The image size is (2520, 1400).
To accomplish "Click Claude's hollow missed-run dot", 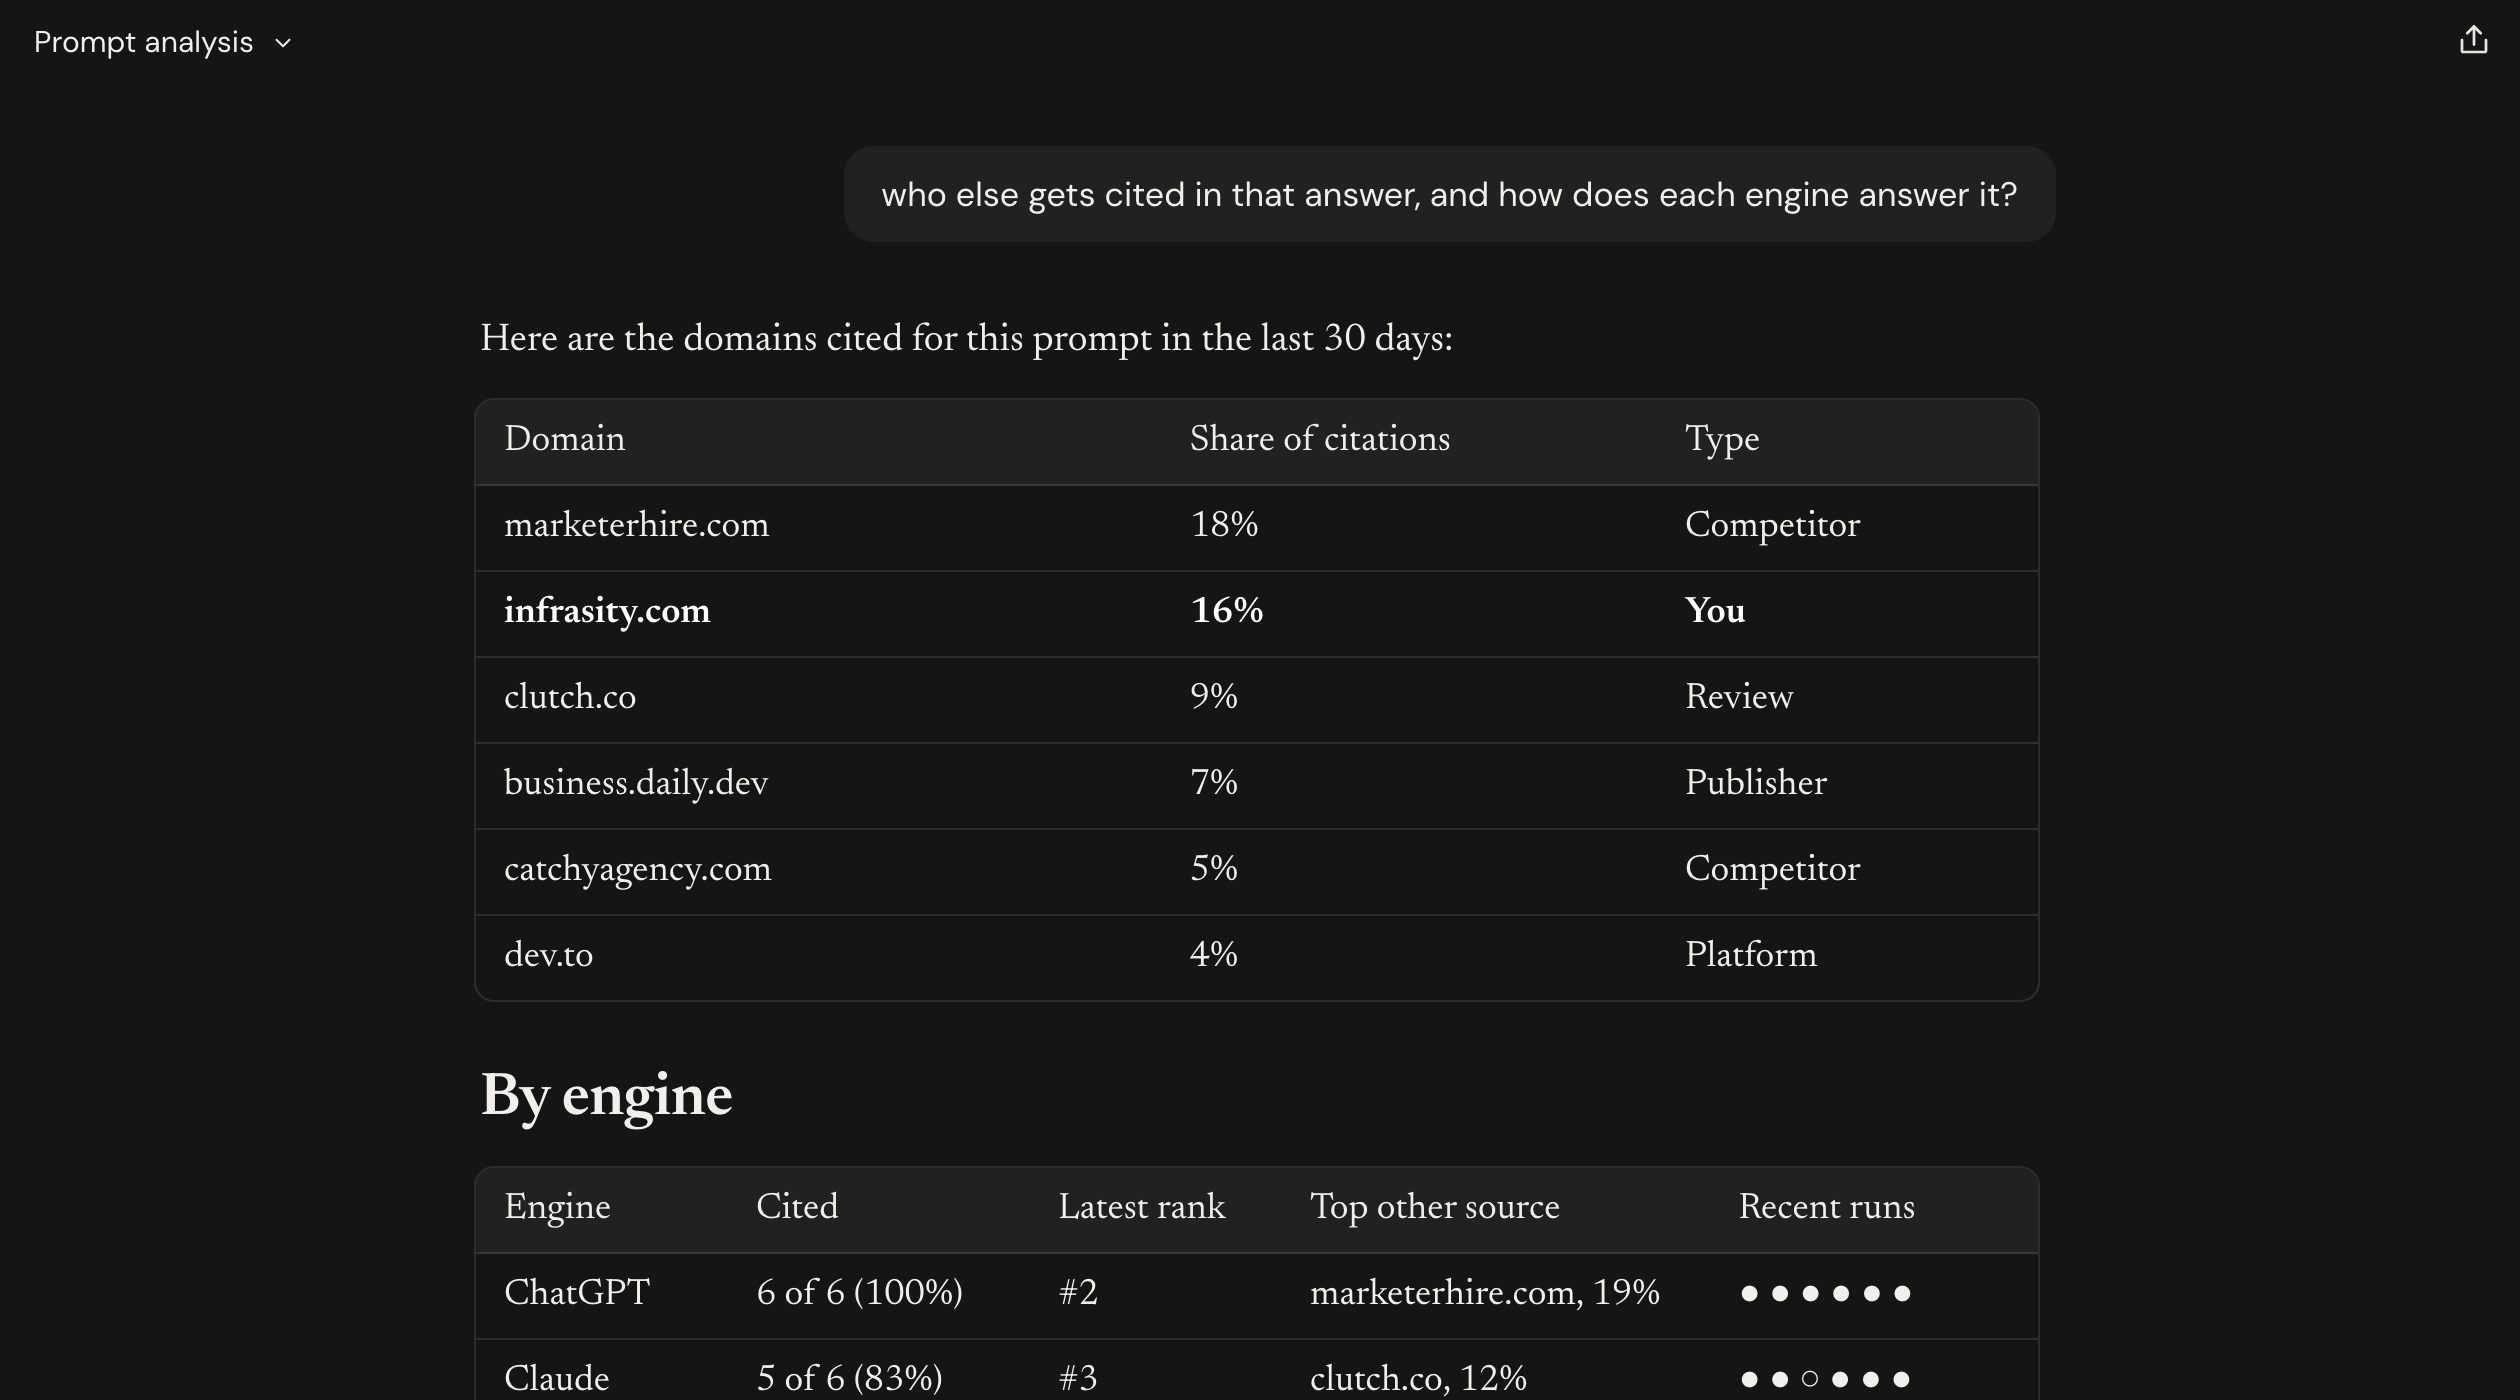I will (x=1810, y=1379).
